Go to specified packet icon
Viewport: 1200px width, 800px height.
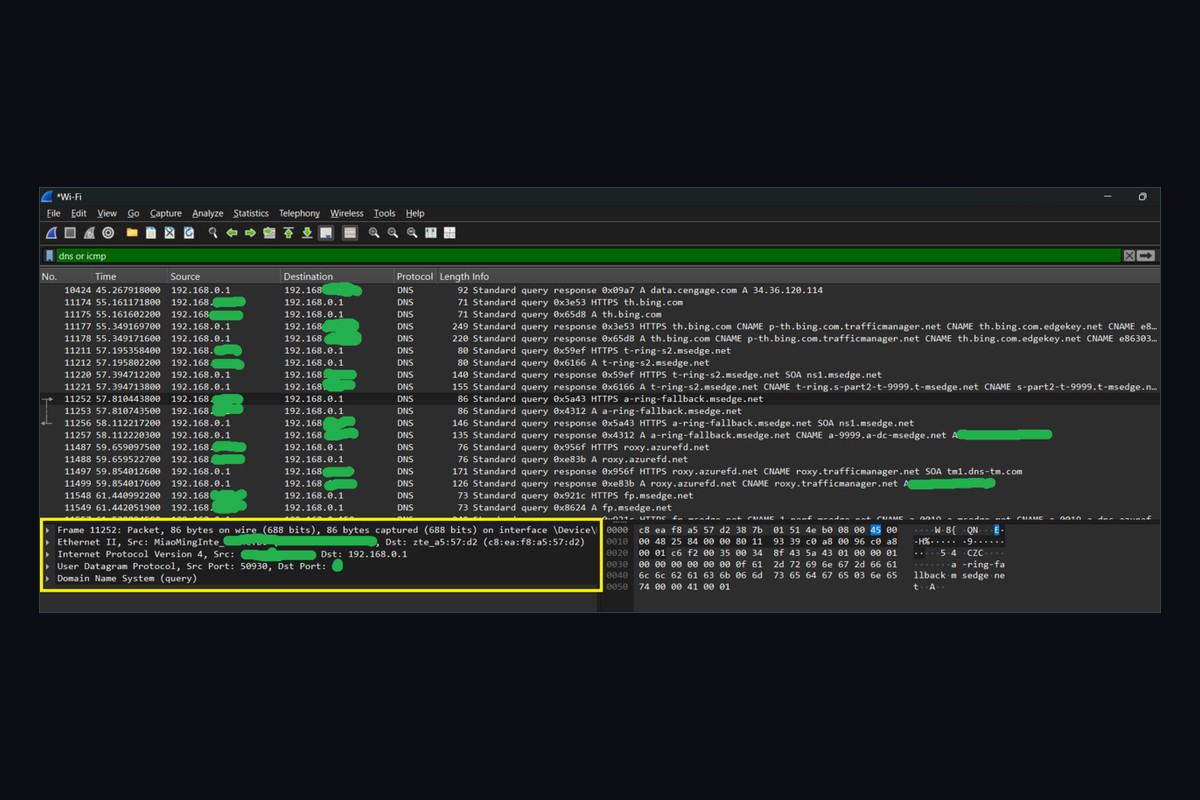(269, 232)
